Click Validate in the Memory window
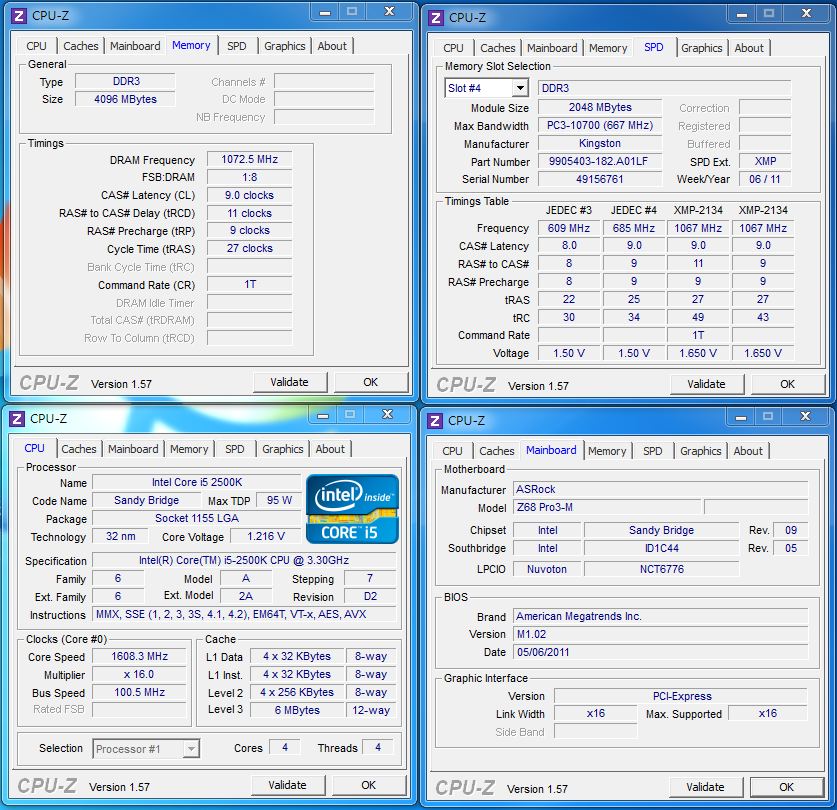This screenshot has height=810, width=837. pos(289,382)
